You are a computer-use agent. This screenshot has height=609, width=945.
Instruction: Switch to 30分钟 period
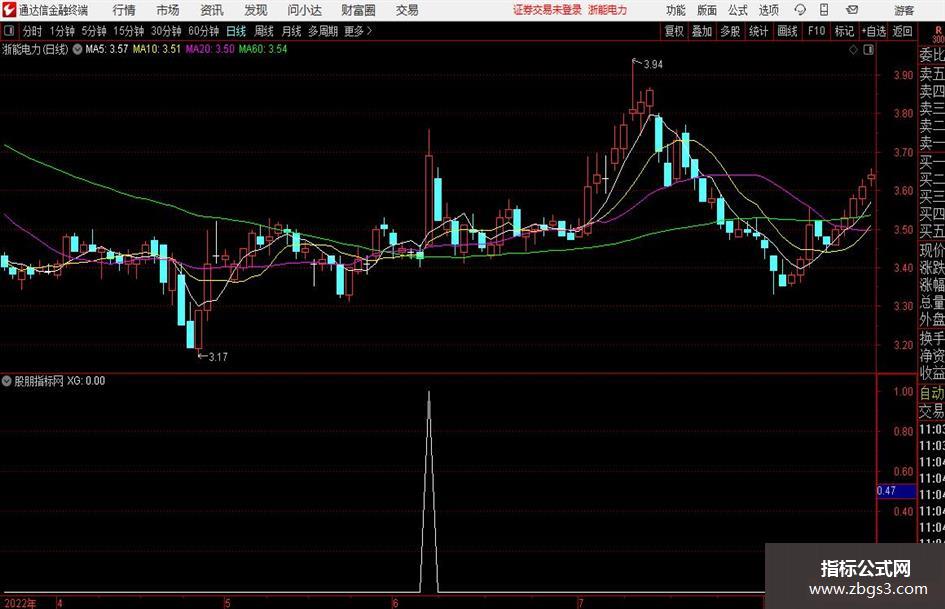tap(166, 31)
